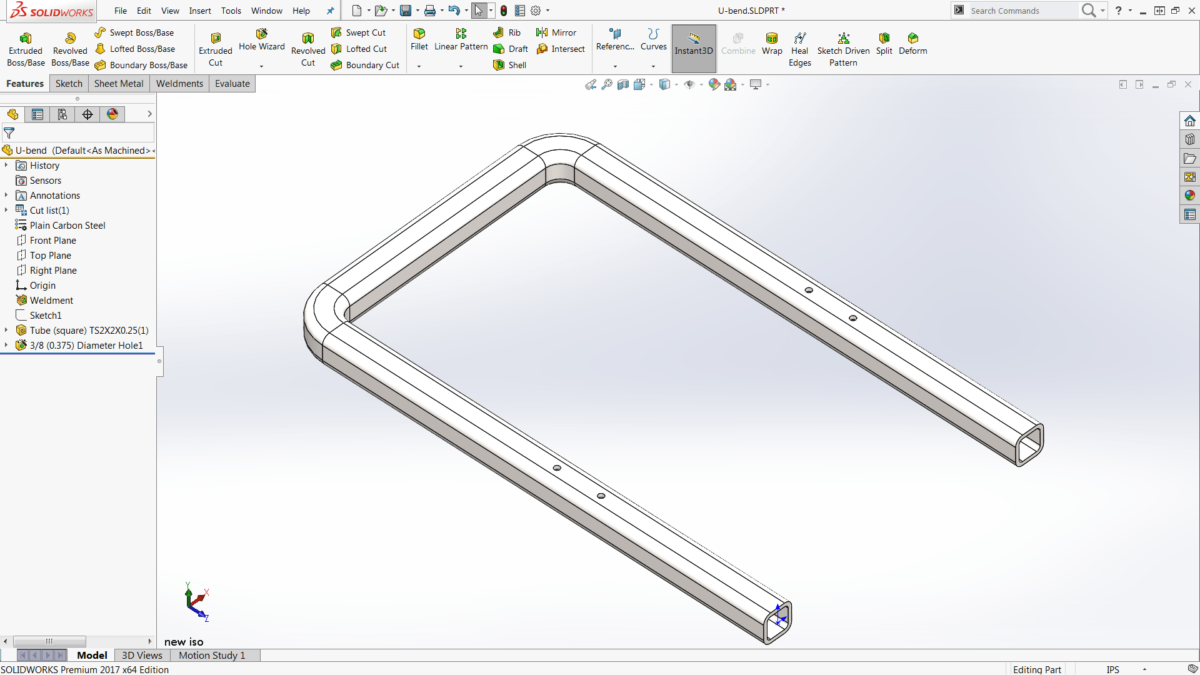This screenshot has height=675, width=1200.
Task: Expand the Tube (square) TS2X2X0.25 feature
Action: 8,330
